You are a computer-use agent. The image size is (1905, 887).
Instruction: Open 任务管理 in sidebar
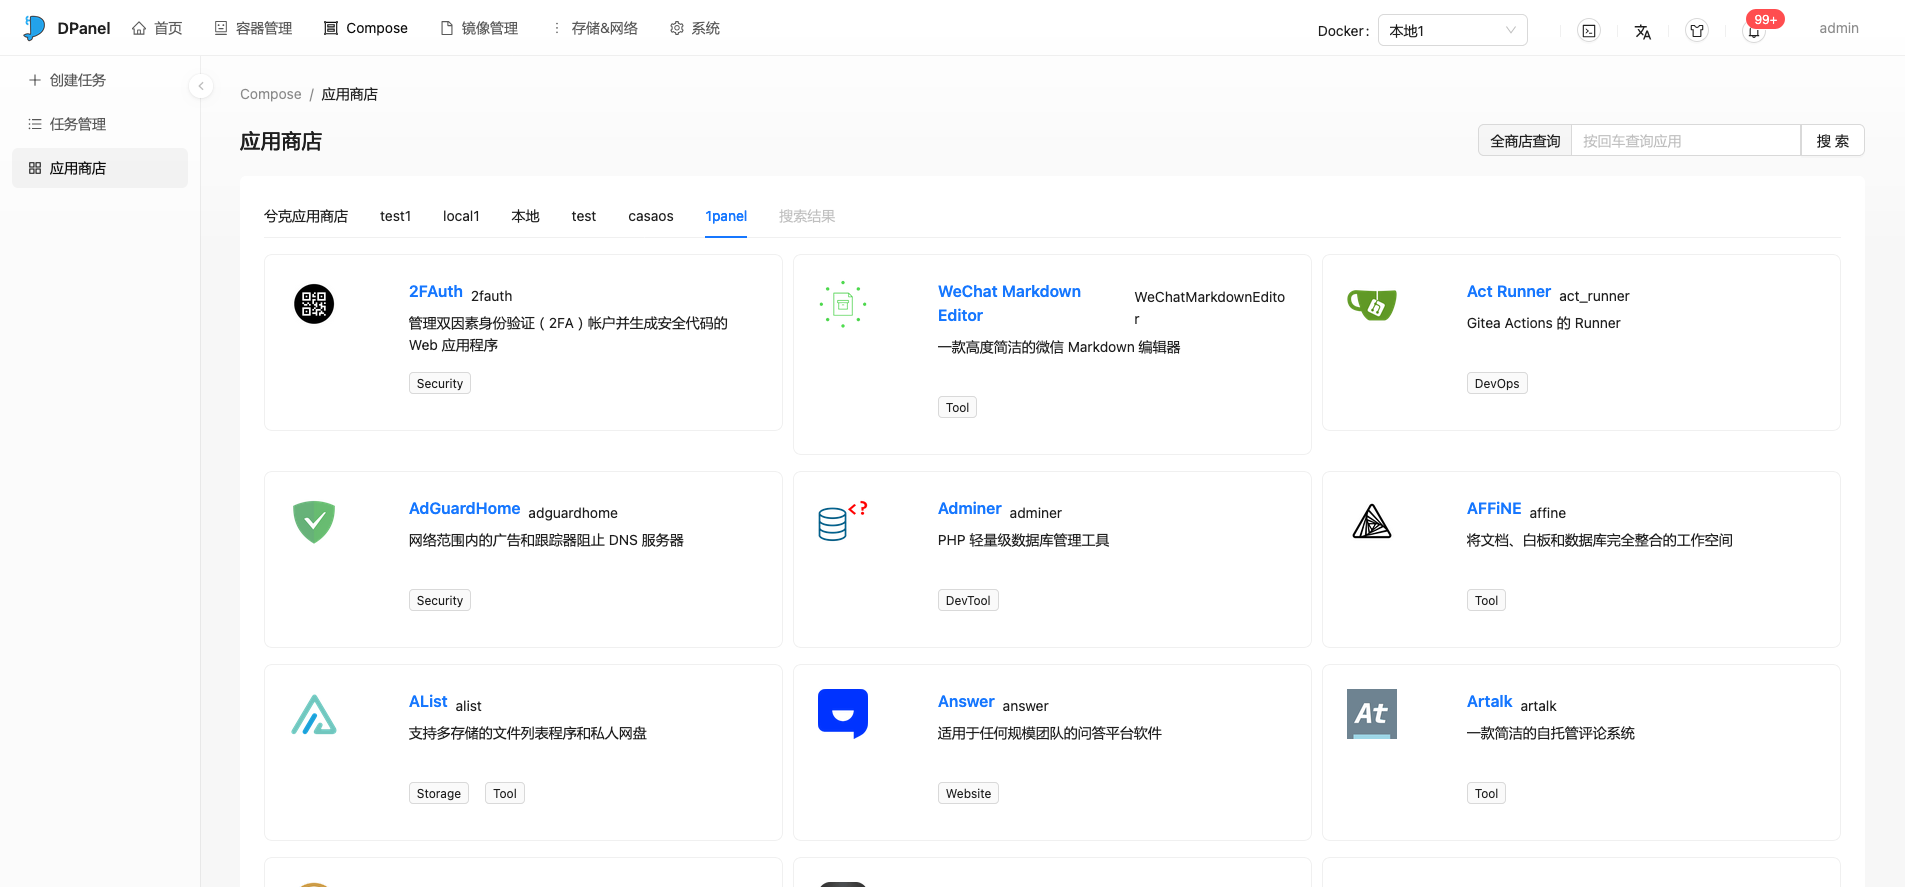click(x=100, y=124)
